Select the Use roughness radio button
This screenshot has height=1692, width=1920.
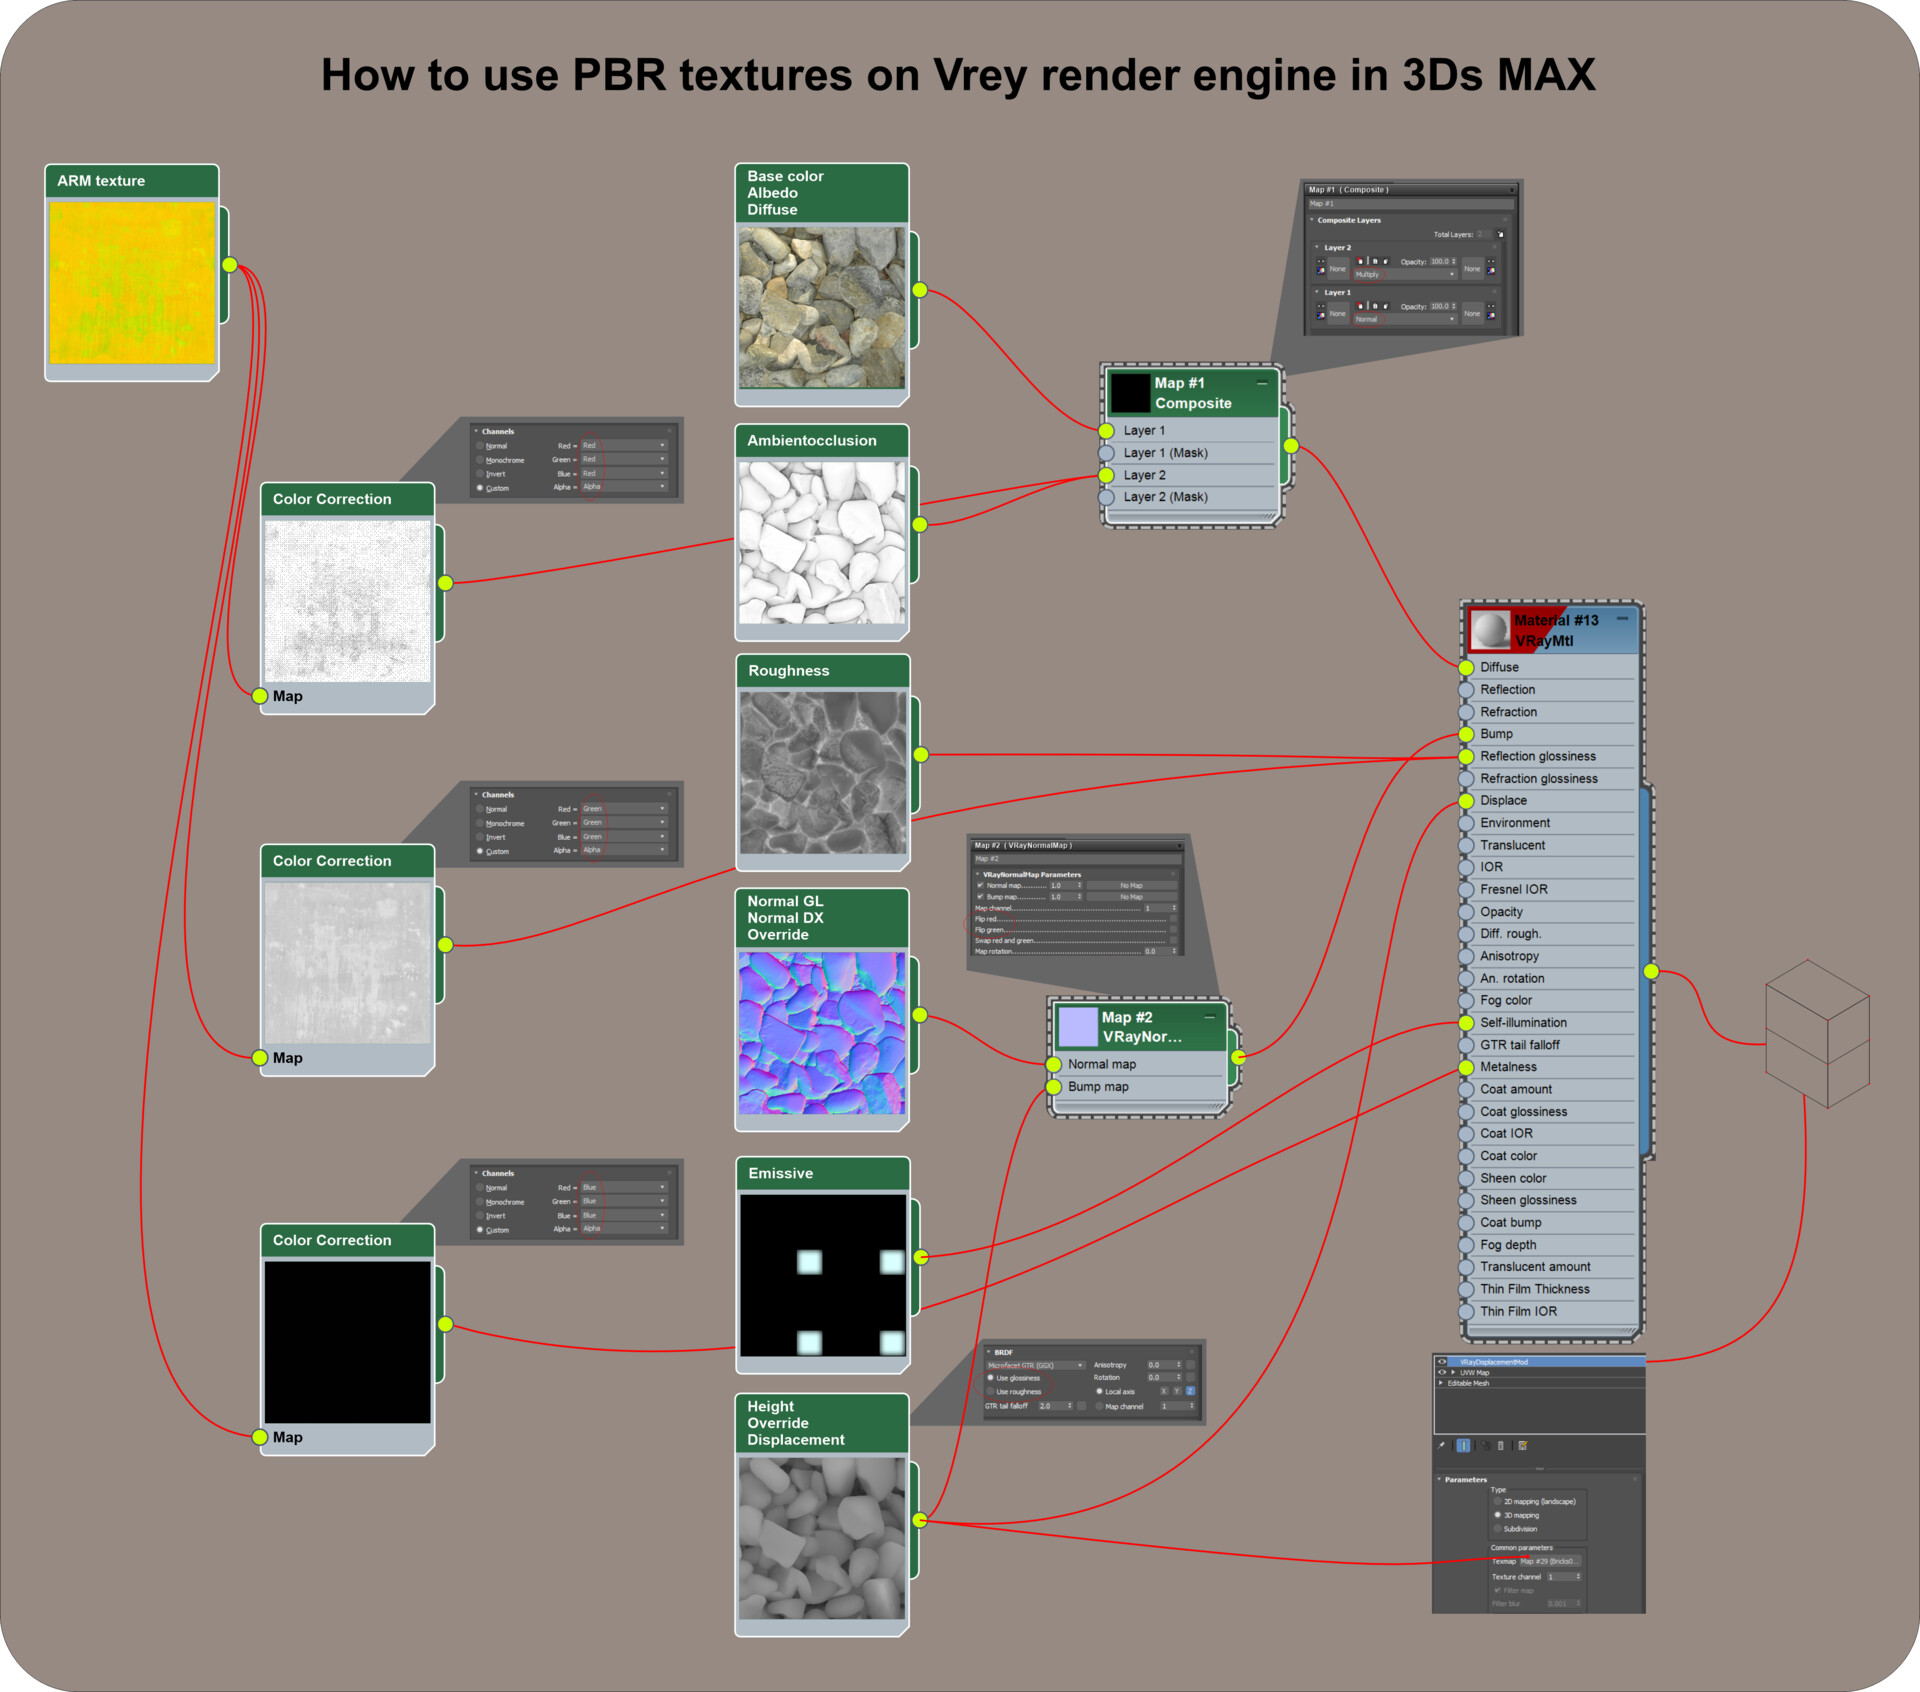991,1391
